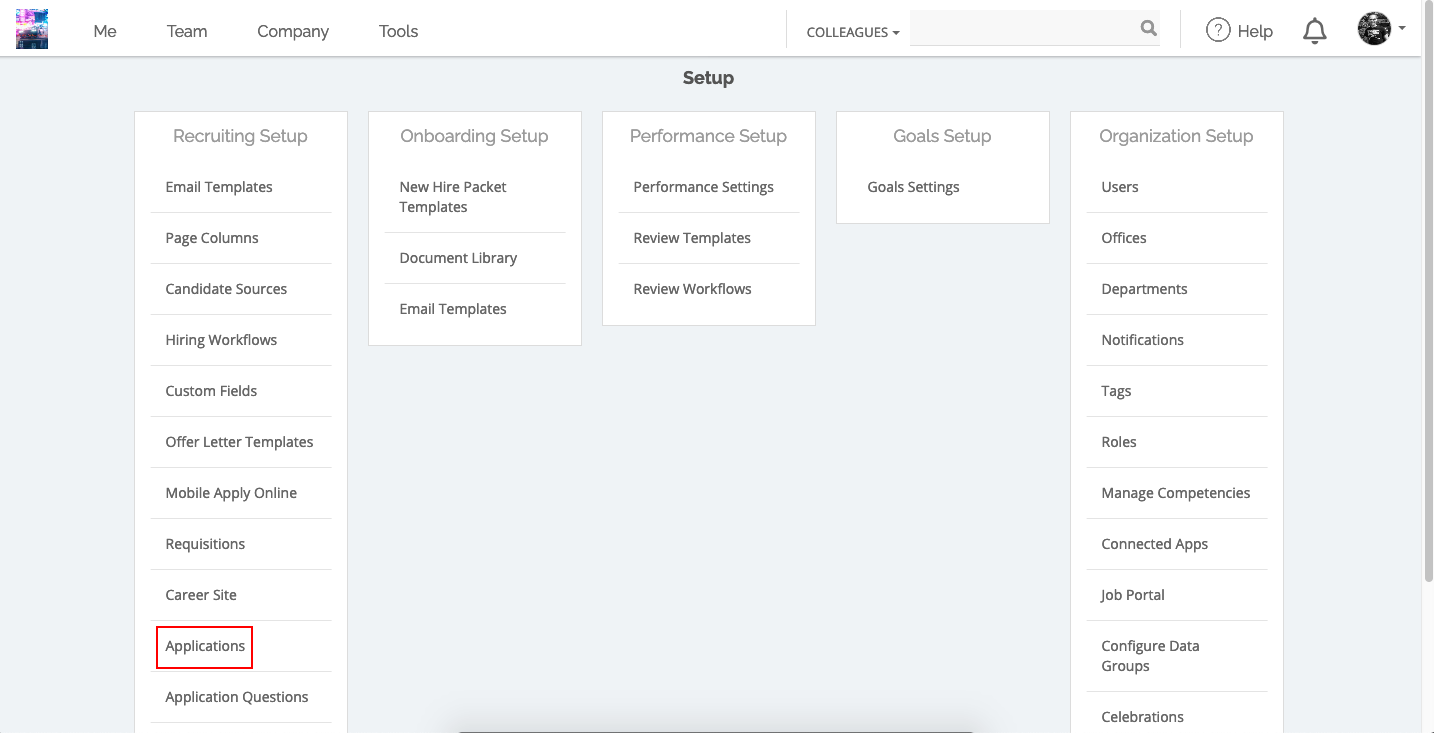Expand the COLLEAGUES search dropdown

point(853,32)
